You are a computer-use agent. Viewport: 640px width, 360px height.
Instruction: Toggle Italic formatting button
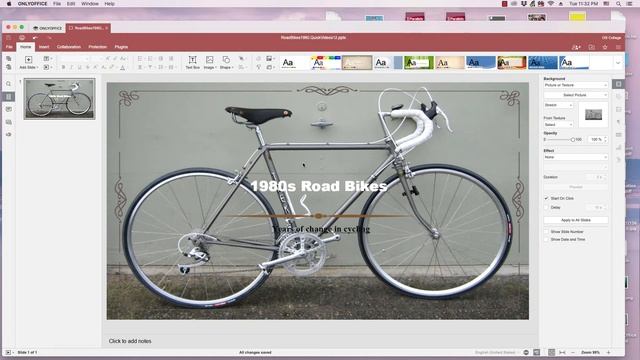71,67
